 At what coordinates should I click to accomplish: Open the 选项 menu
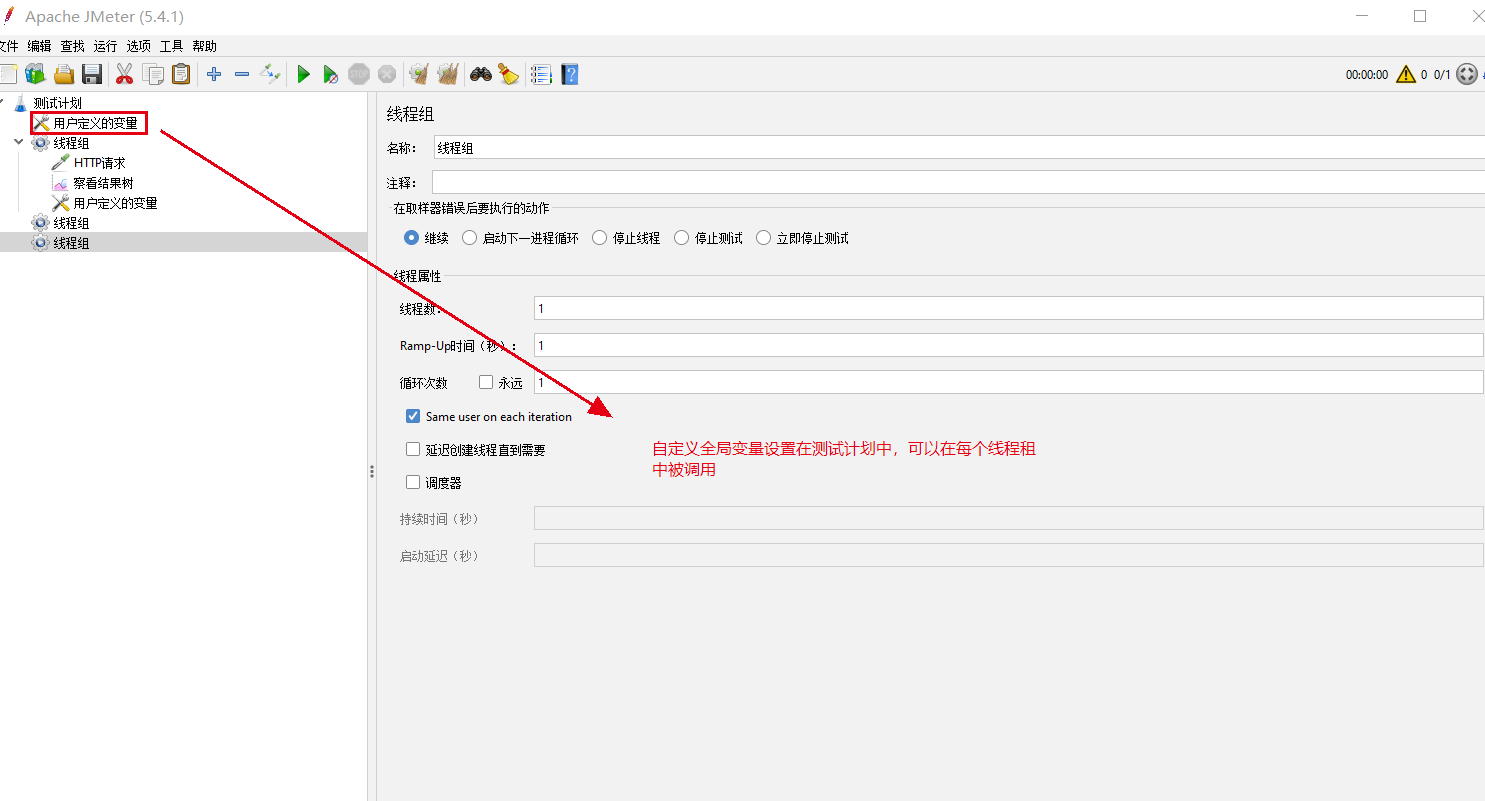(x=138, y=46)
